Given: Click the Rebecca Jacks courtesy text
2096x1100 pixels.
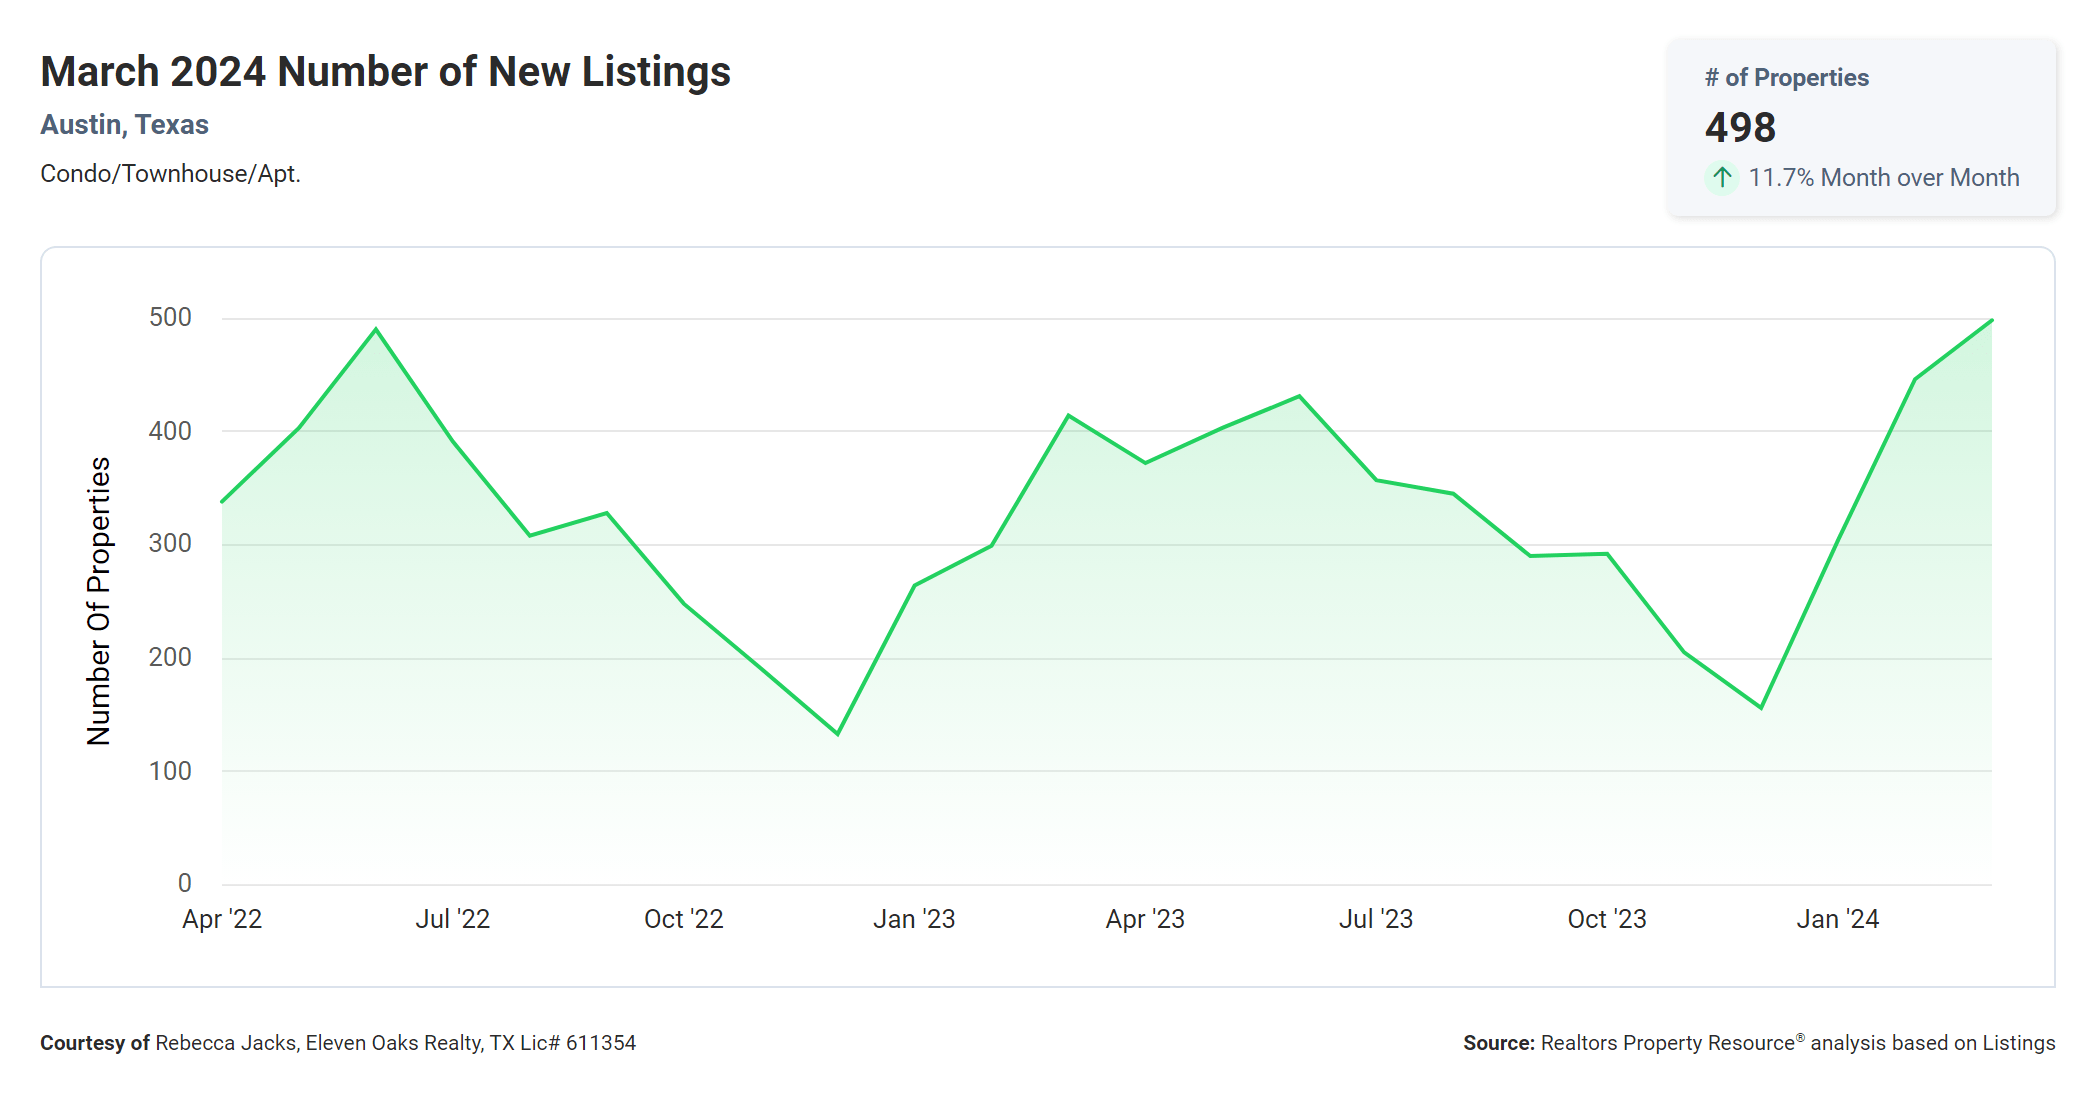Looking at the screenshot, I should click(338, 1043).
